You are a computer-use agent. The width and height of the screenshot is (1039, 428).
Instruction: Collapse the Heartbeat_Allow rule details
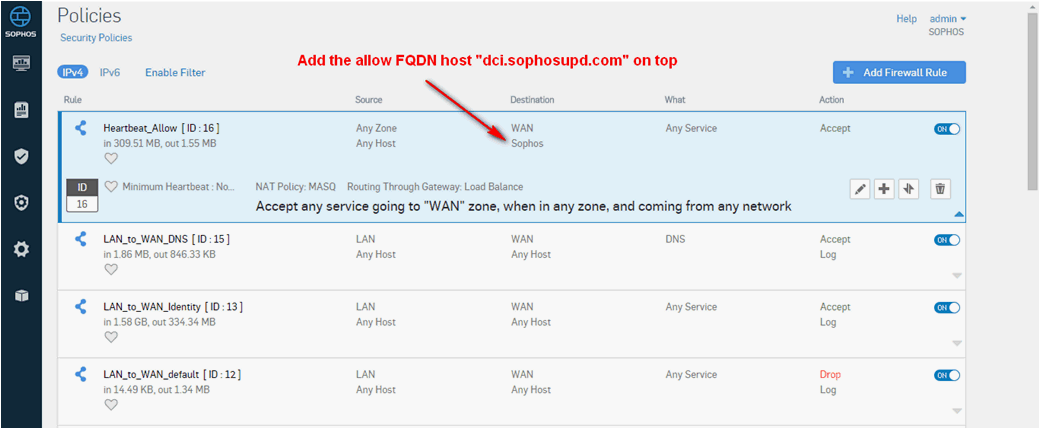click(958, 215)
